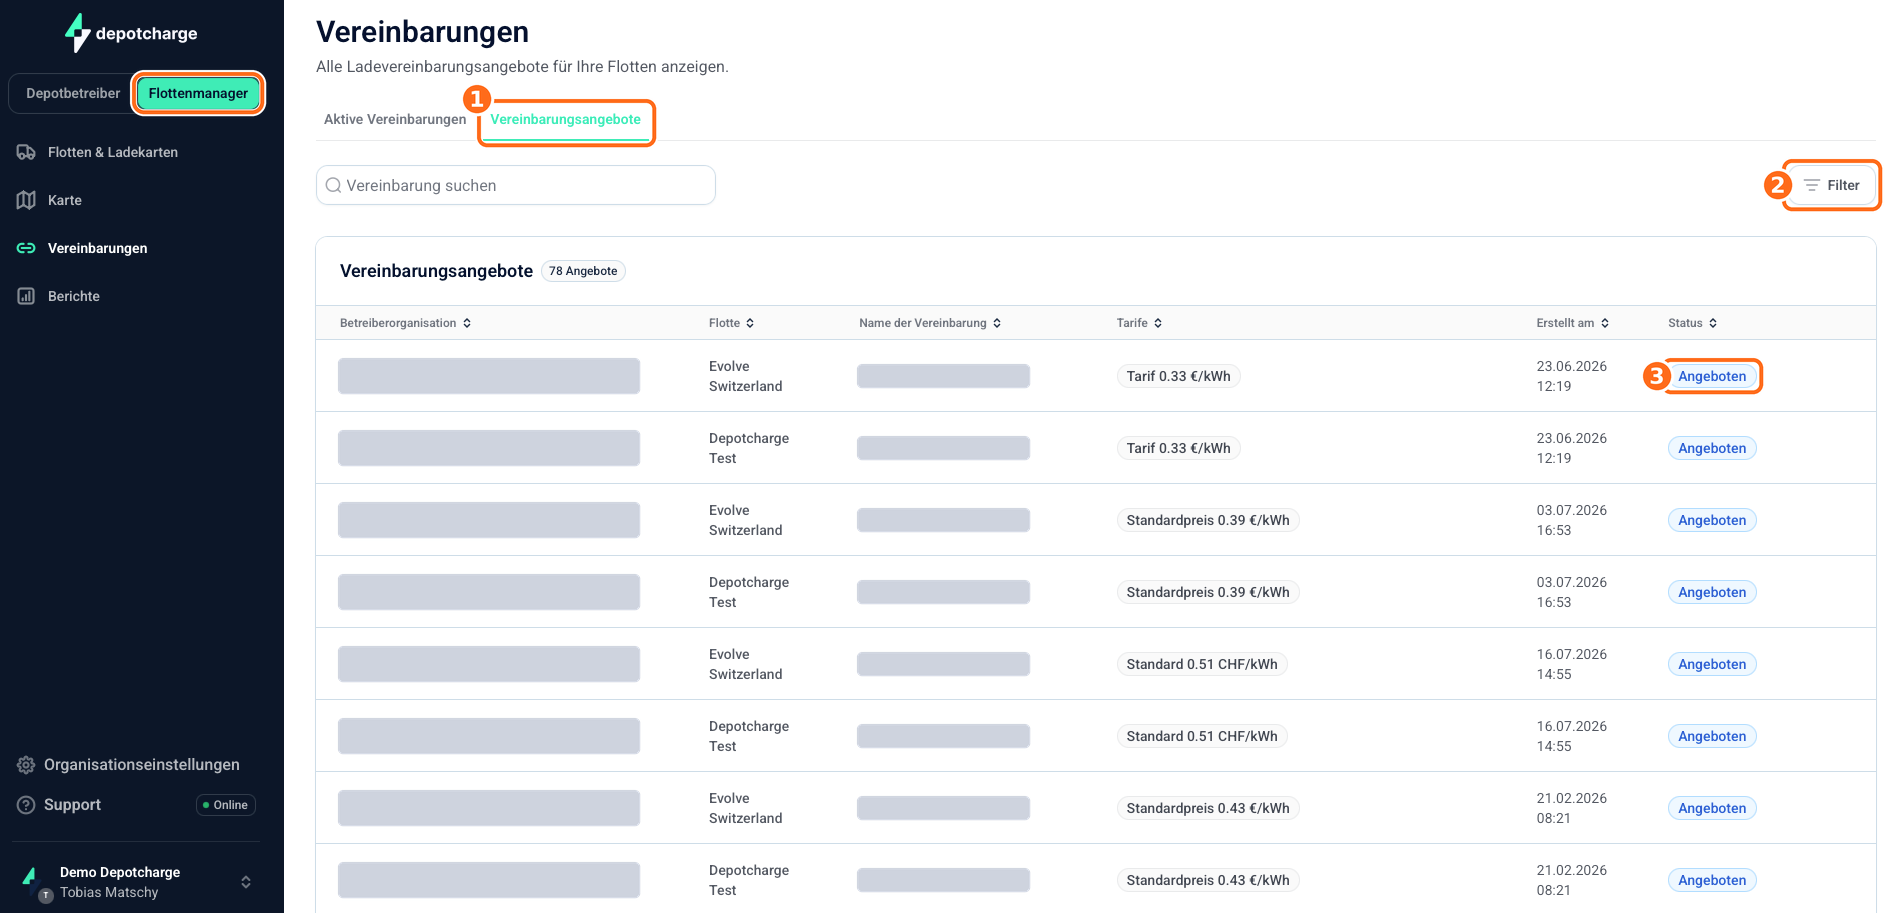This screenshot has height=913, width=1899.
Task: Click date 23.06.2026 12:19 in Depotcharge Test row
Action: point(1572,448)
